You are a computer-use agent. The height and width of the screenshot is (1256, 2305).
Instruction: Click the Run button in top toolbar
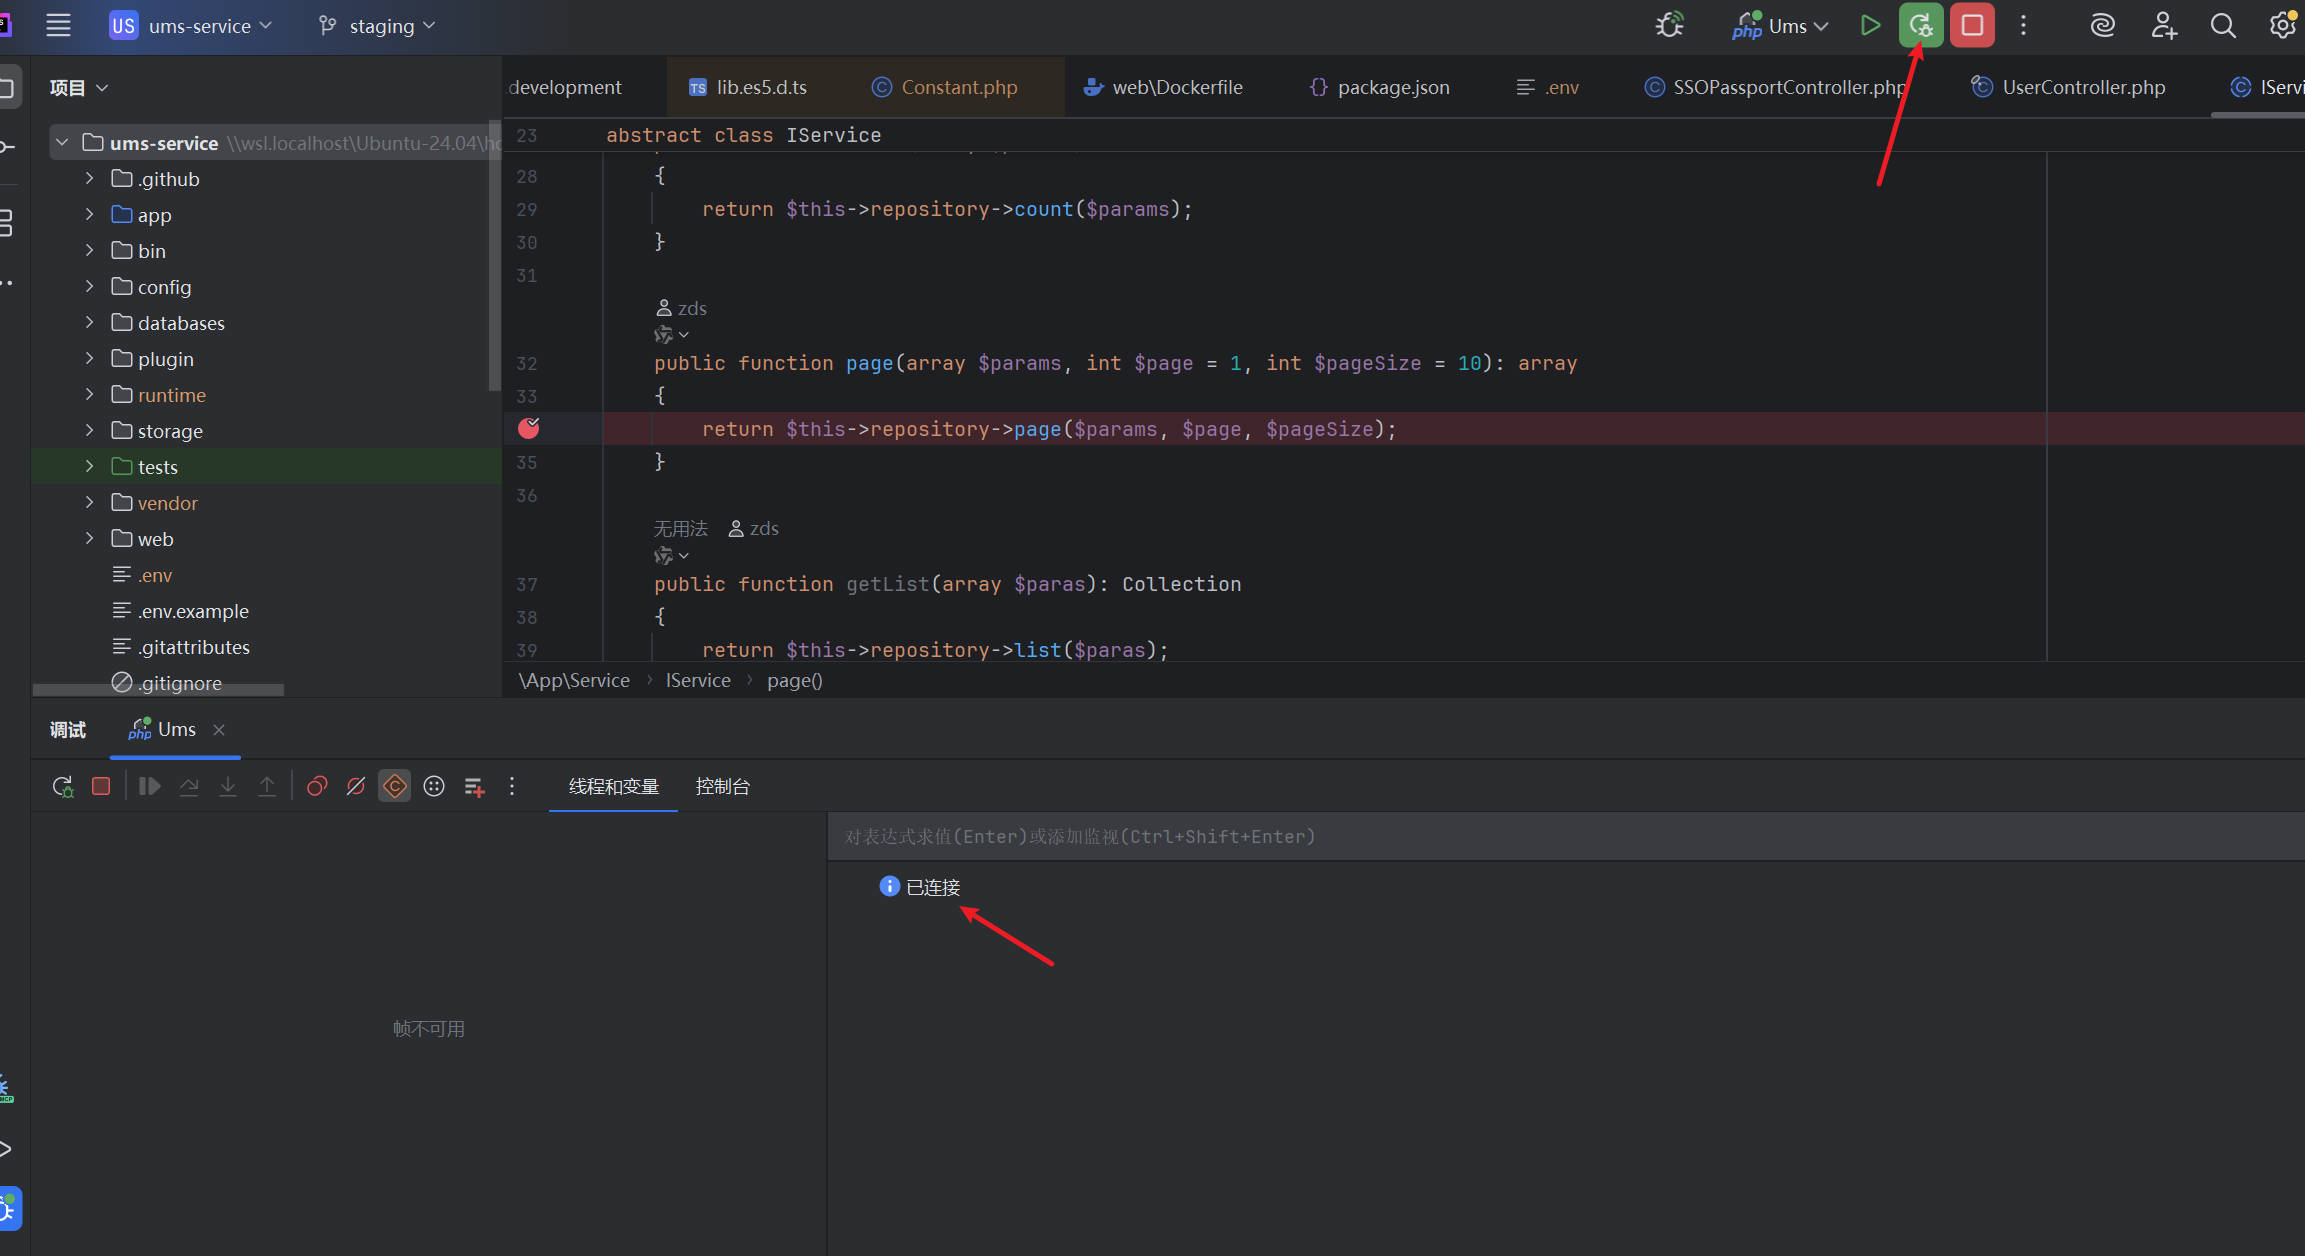pos(1869,25)
